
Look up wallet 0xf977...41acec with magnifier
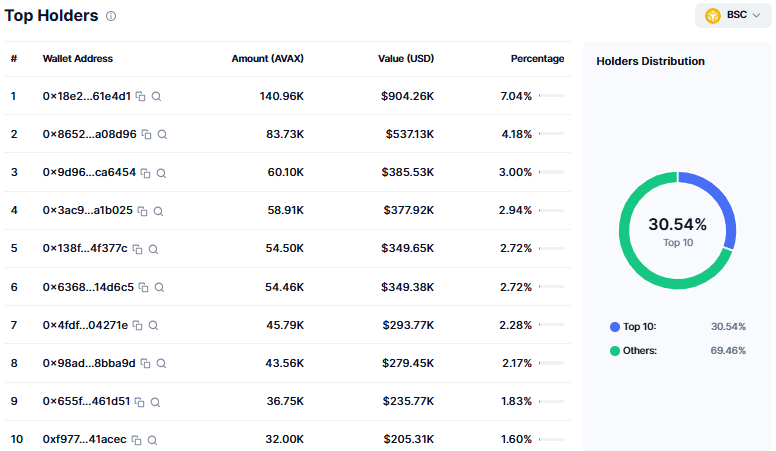[152, 440]
